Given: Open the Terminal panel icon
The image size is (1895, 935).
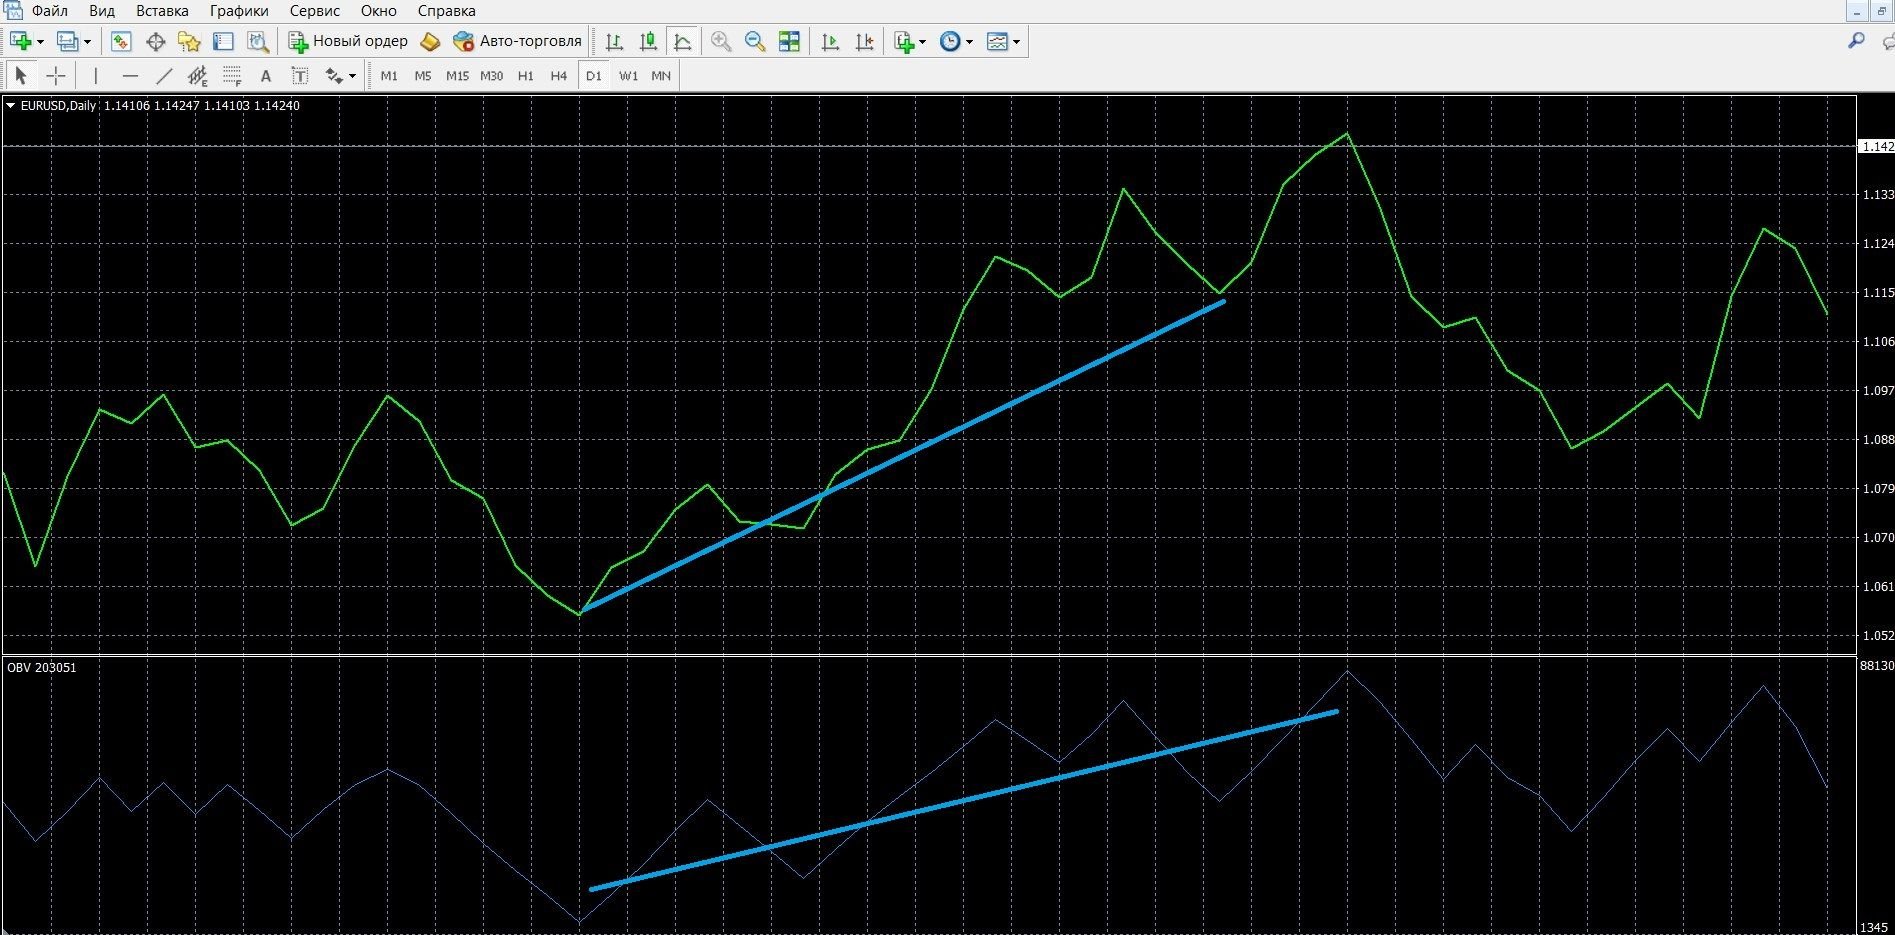Looking at the screenshot, I should tap(223, 41).
